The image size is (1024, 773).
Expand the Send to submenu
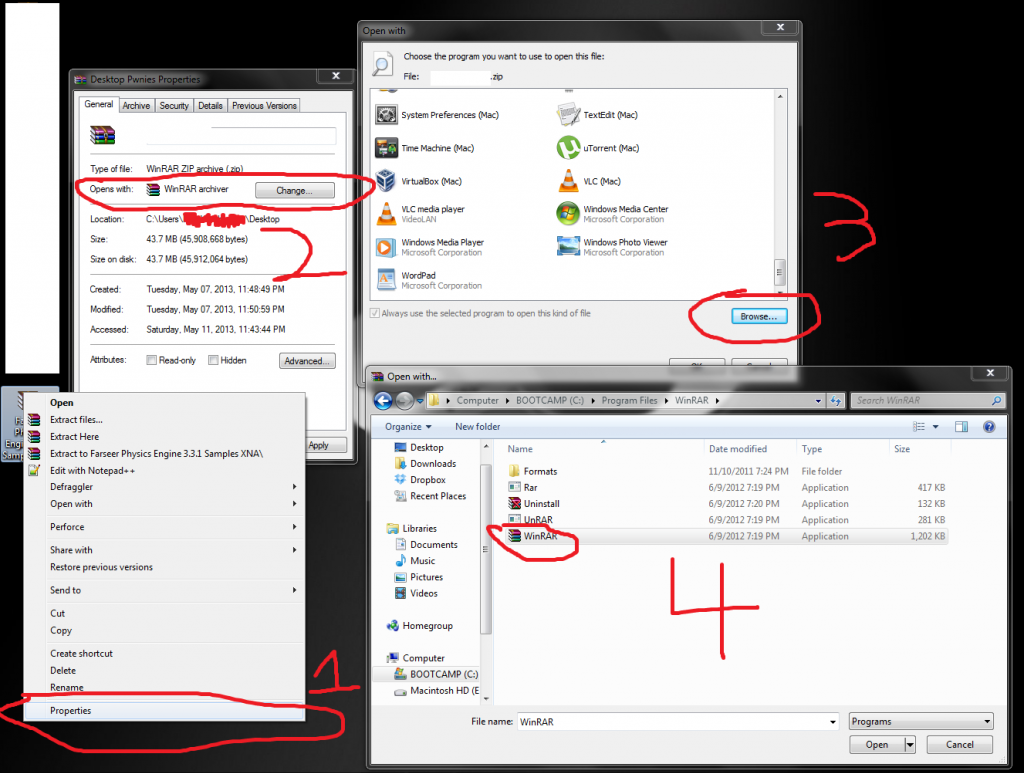tap(295, 590)
